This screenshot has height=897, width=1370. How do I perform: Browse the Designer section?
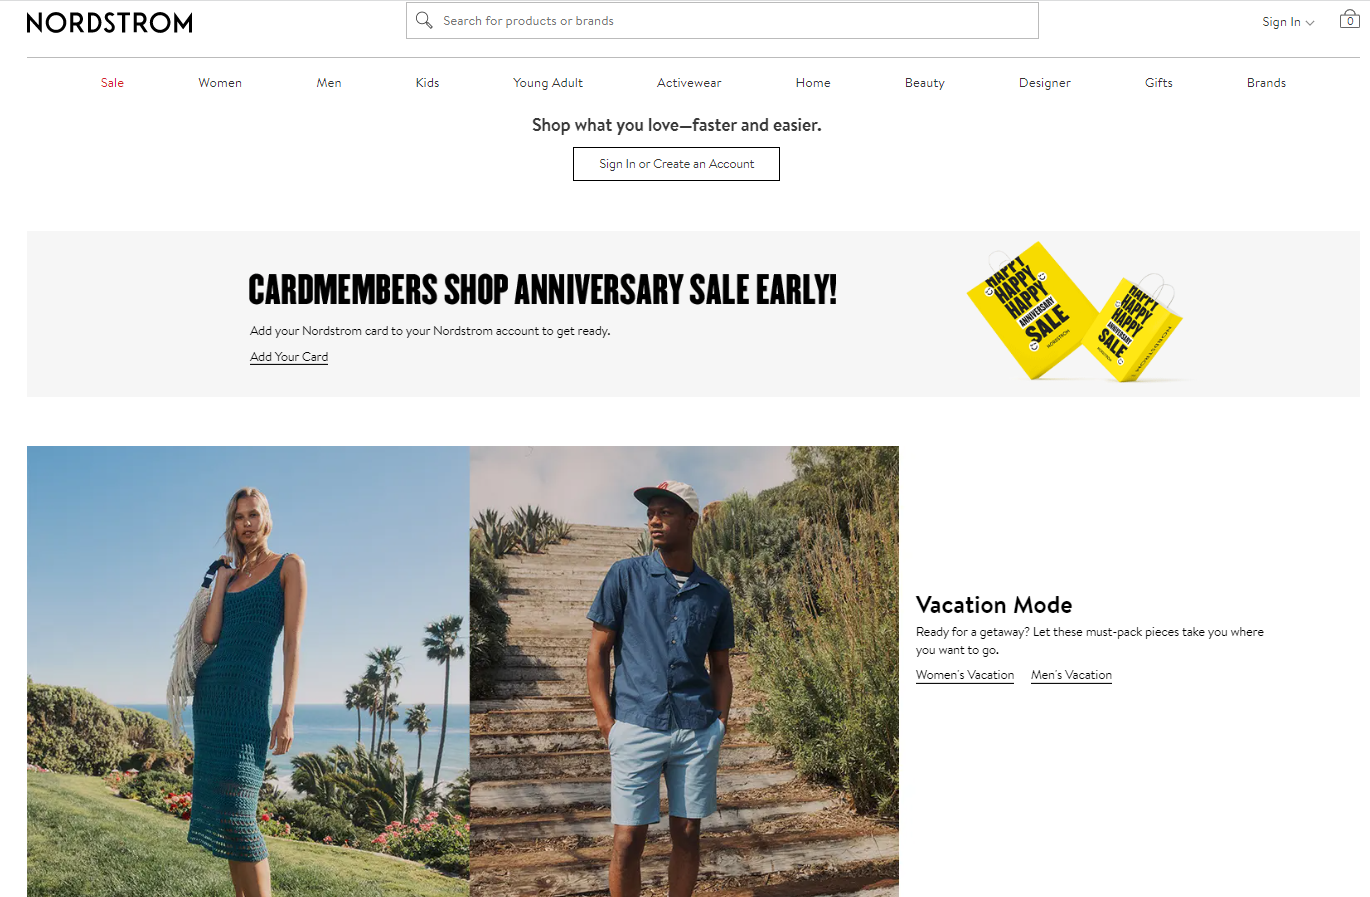1045,83
